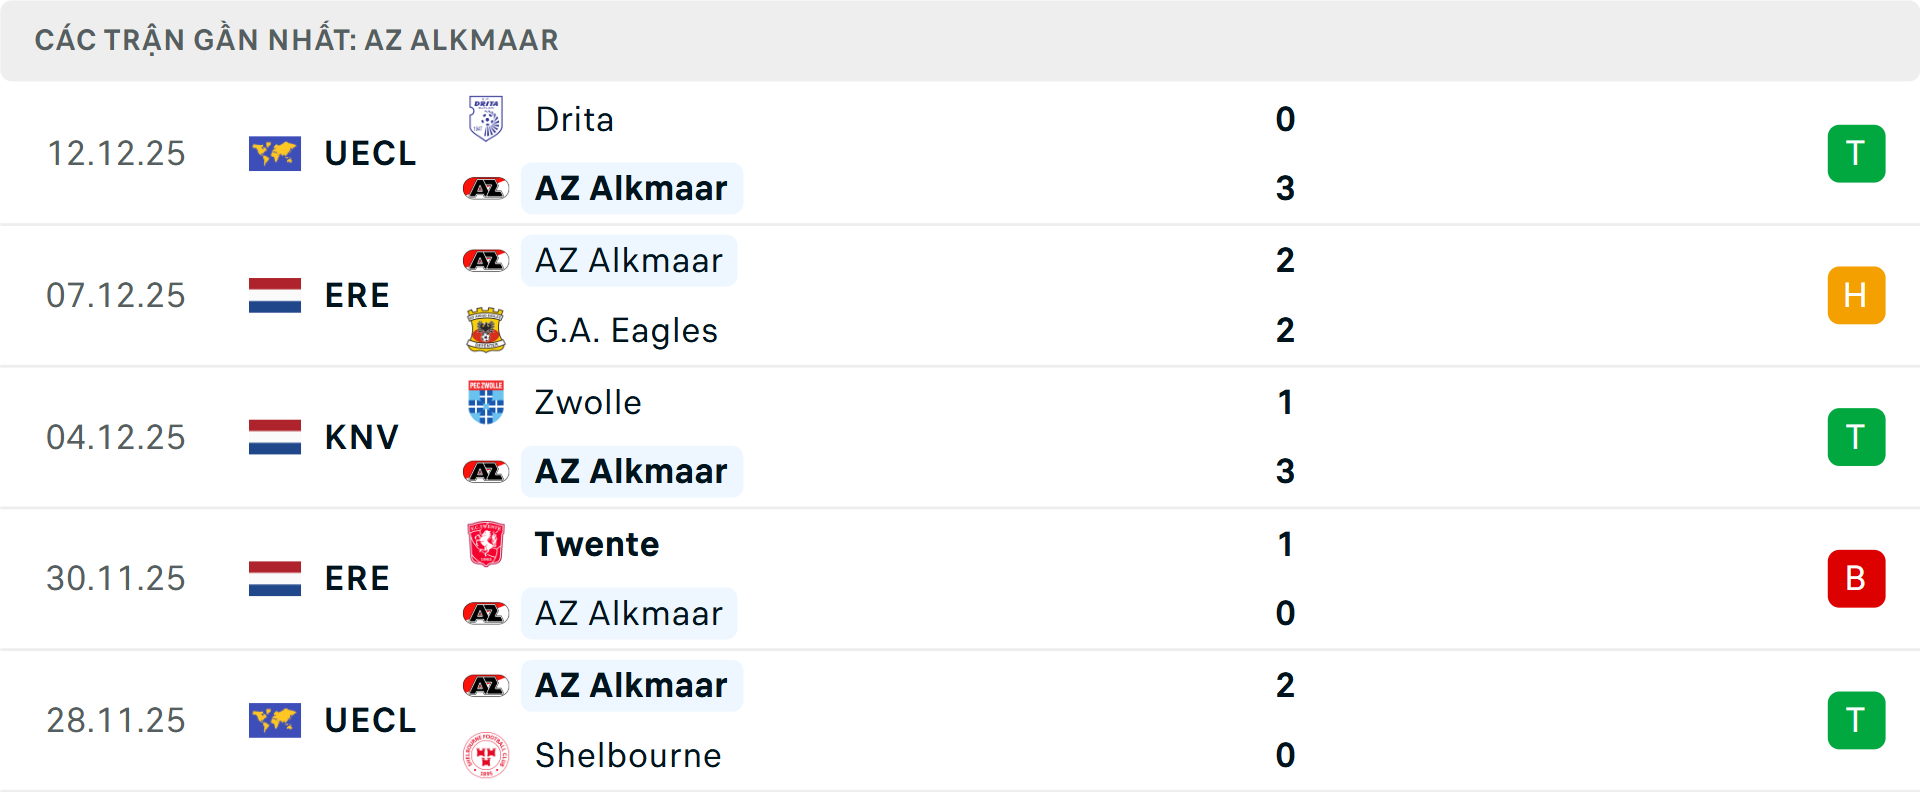Select the AZ Alkmaar logo in the Drita match
This screenshot has height=792, width=1920.
[x=485, y=188]
